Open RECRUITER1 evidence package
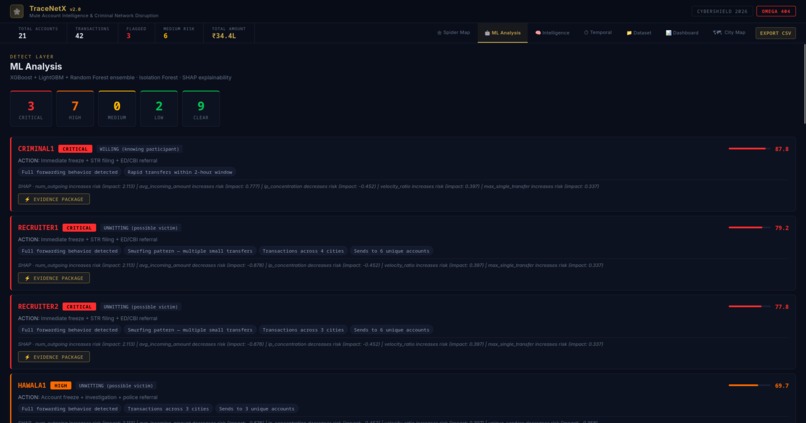The image size is (806, 423). [x=54, y=278]
